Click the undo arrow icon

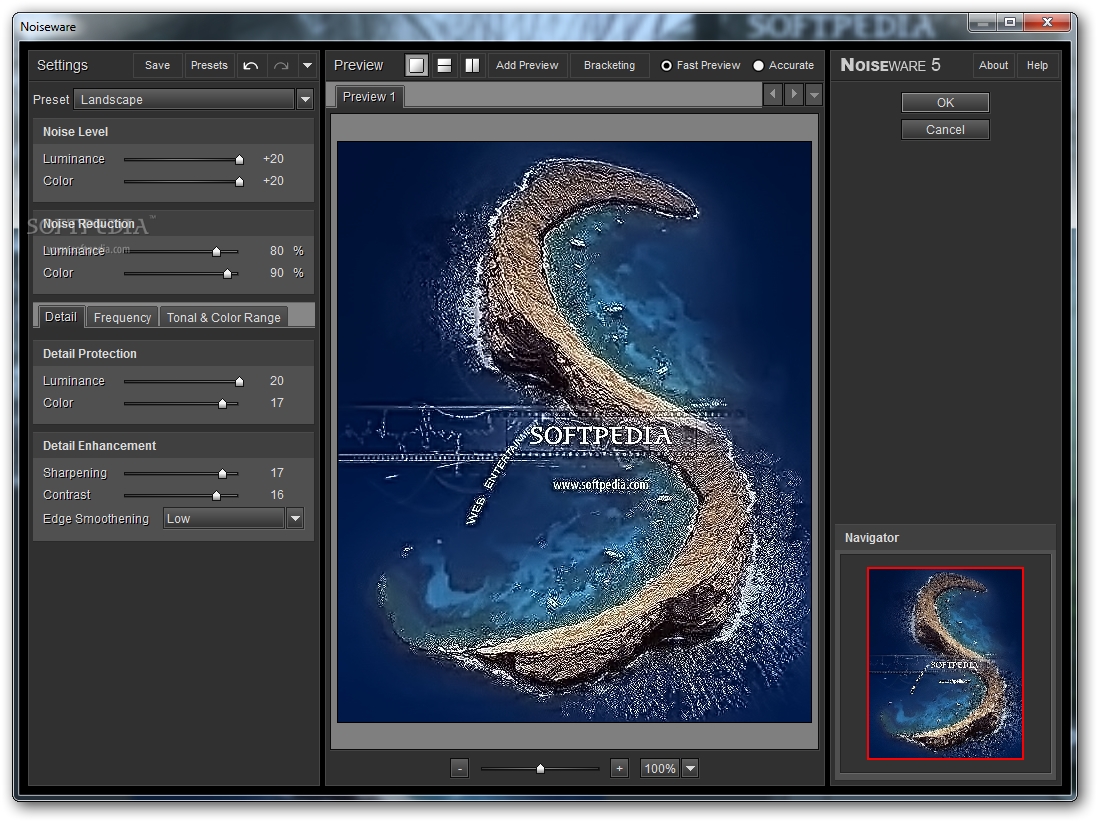tap(251, 65)
